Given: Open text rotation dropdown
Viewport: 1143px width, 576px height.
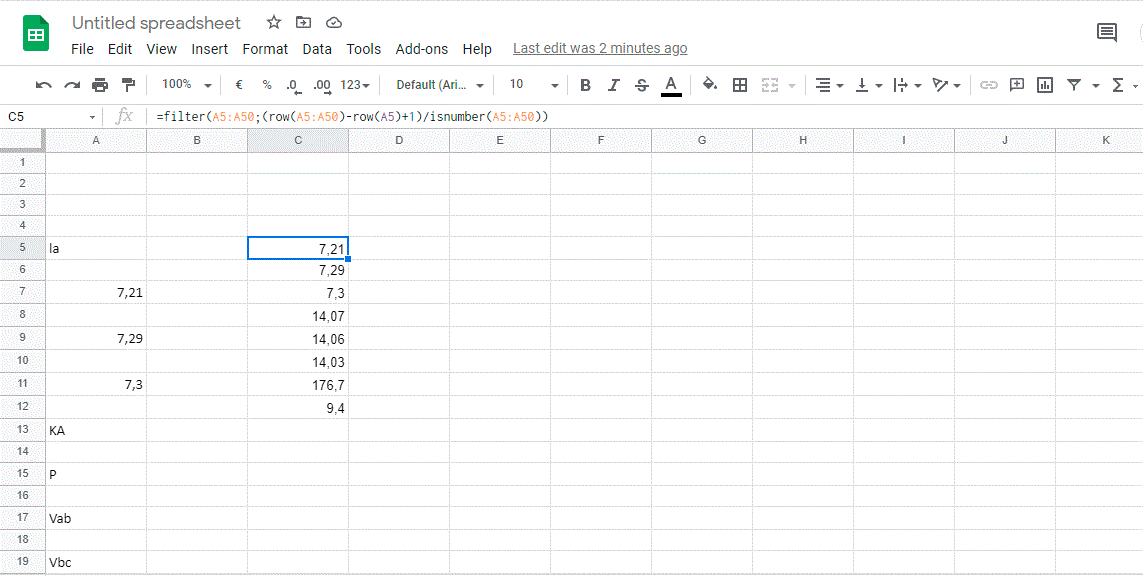Looking at the screenshot, I should click(x=947, y=85).
